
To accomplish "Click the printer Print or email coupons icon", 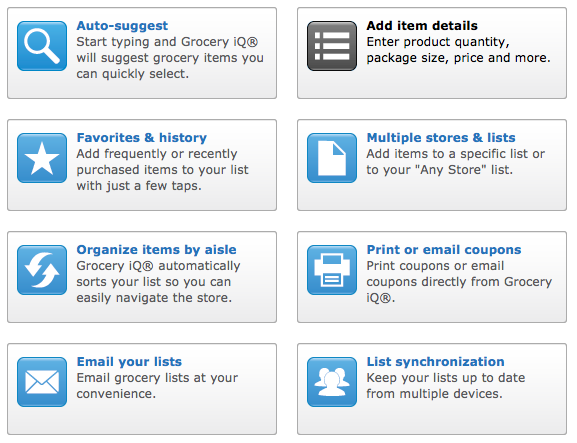I will [332, 270].
